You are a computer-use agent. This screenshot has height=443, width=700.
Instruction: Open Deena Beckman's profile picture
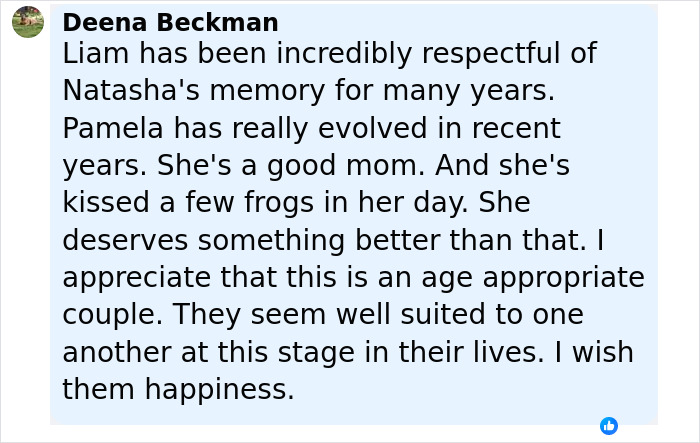pos(28,22)
